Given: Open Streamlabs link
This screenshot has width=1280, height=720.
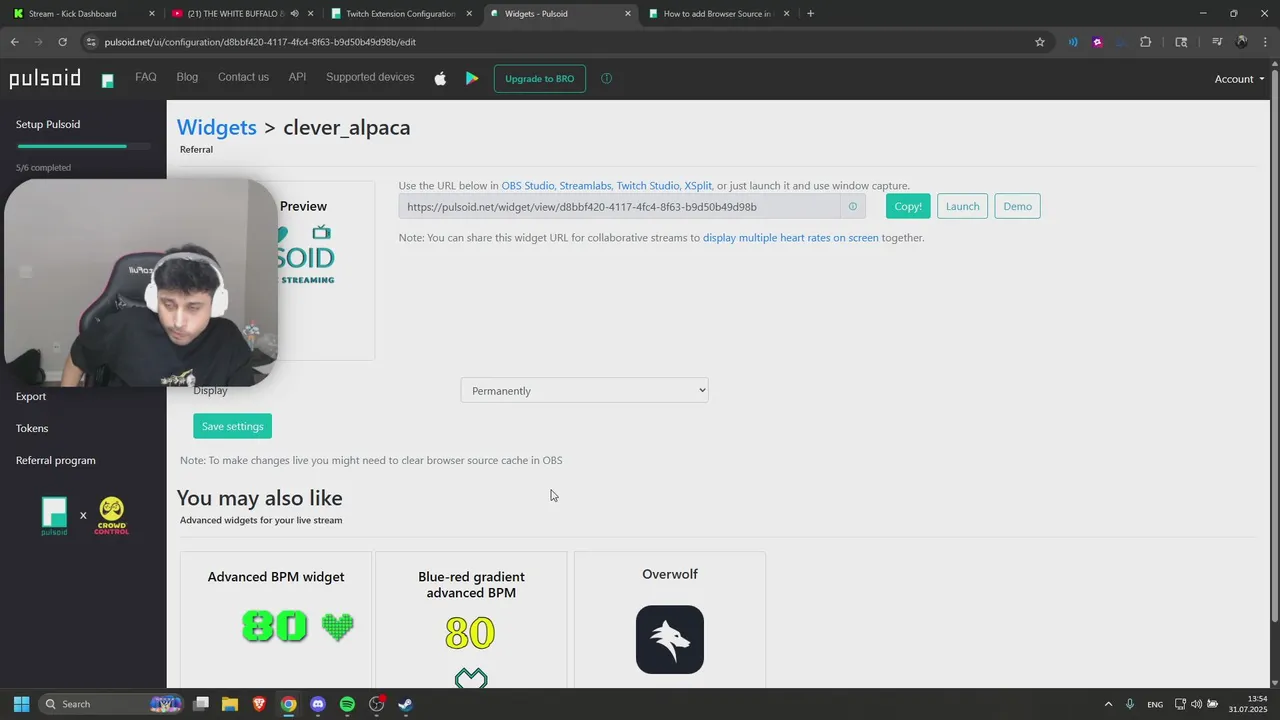Looking at the screenshot, I should (x=585, y=186).
